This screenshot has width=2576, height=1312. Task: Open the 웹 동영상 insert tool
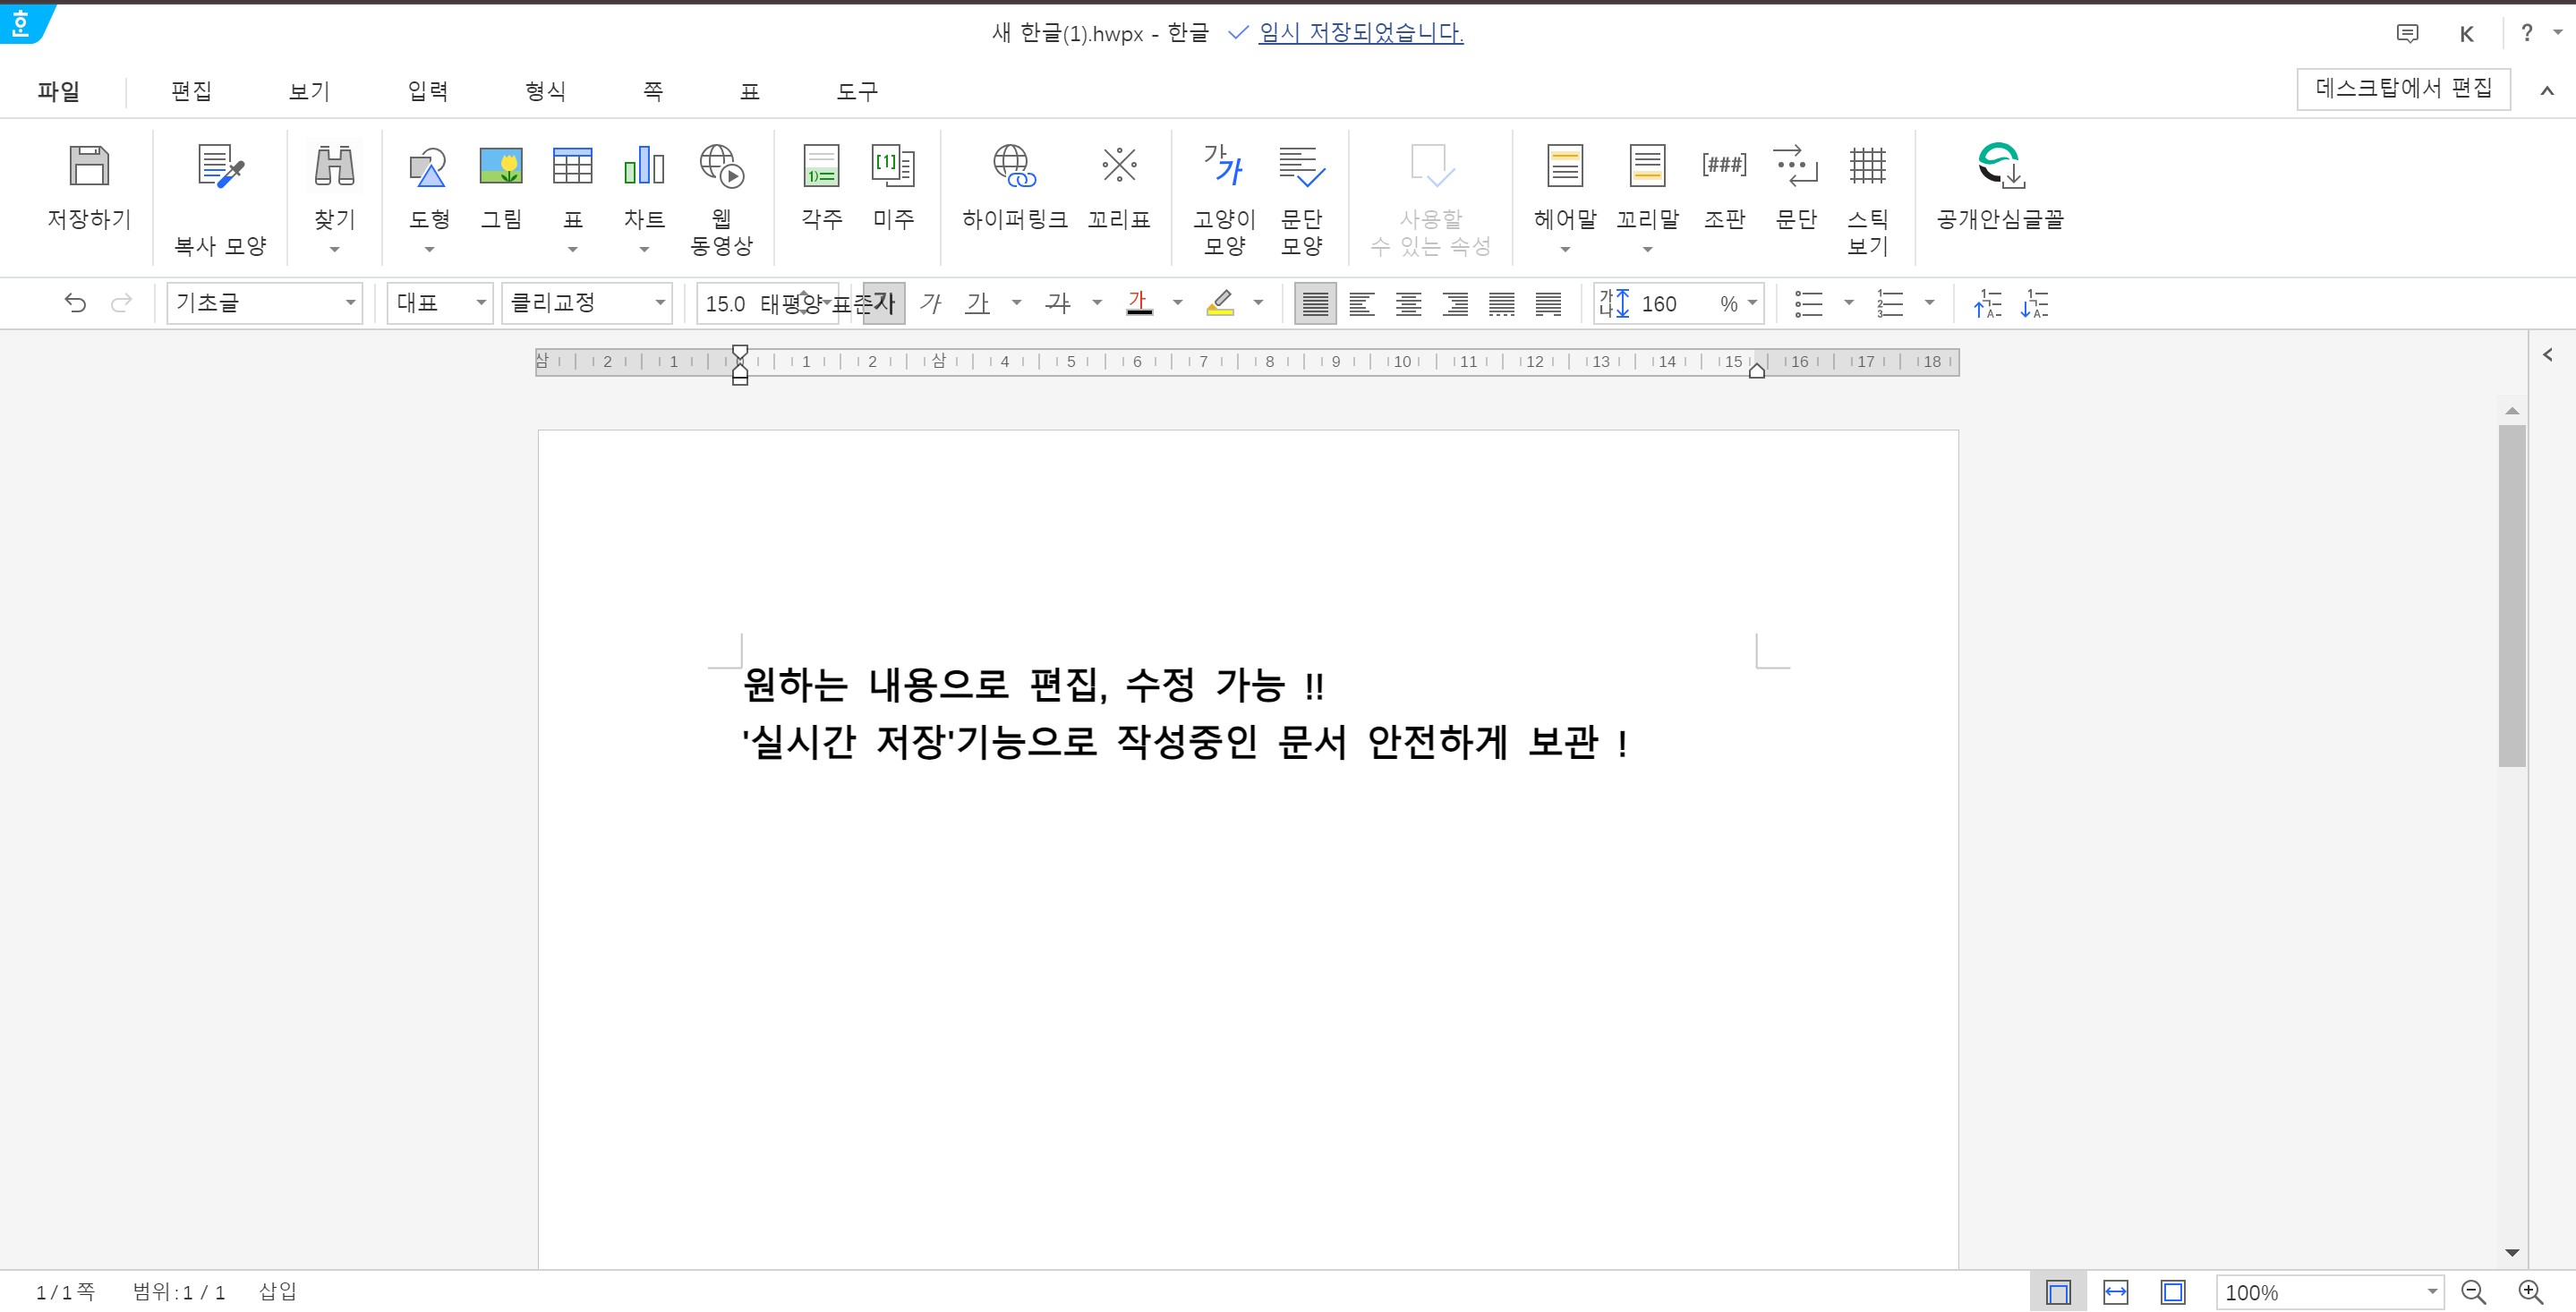point(721,167)
